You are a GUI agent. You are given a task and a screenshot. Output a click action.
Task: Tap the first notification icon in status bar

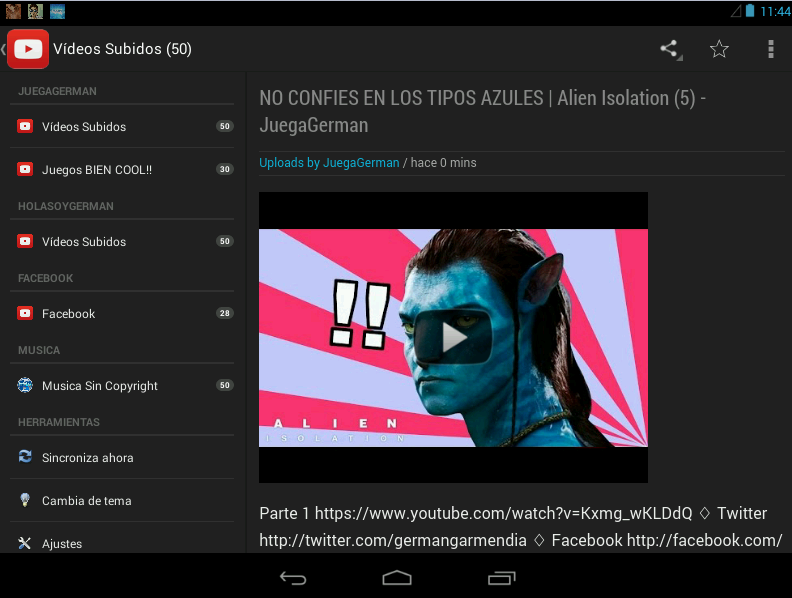13,11
